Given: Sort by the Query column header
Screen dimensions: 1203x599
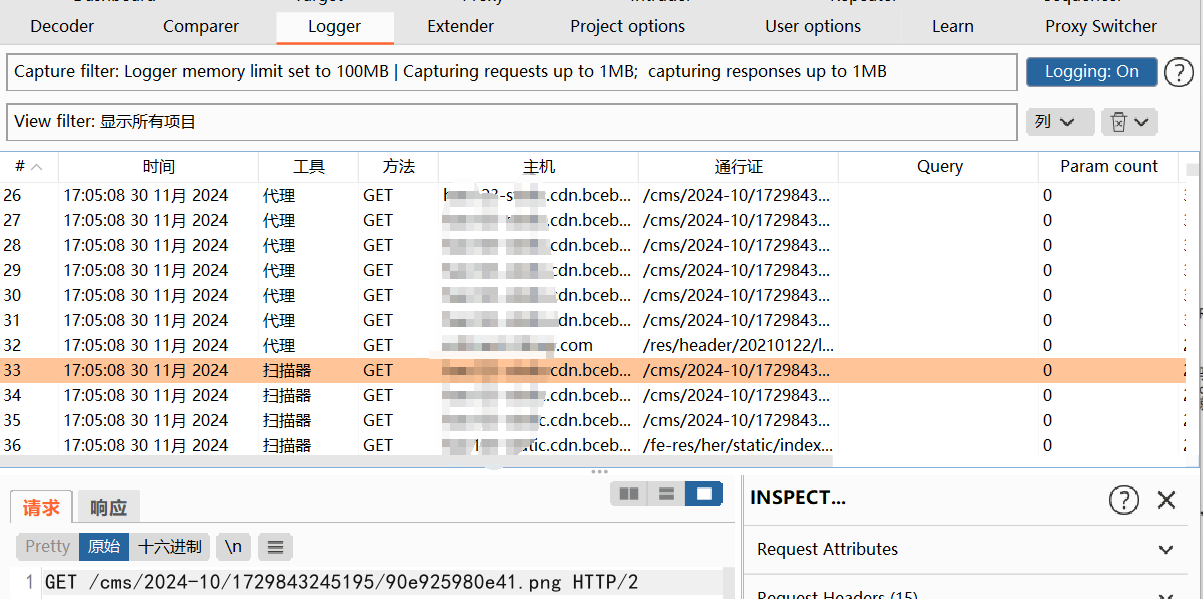Looking at the screenshot, I should click(938, 167).
